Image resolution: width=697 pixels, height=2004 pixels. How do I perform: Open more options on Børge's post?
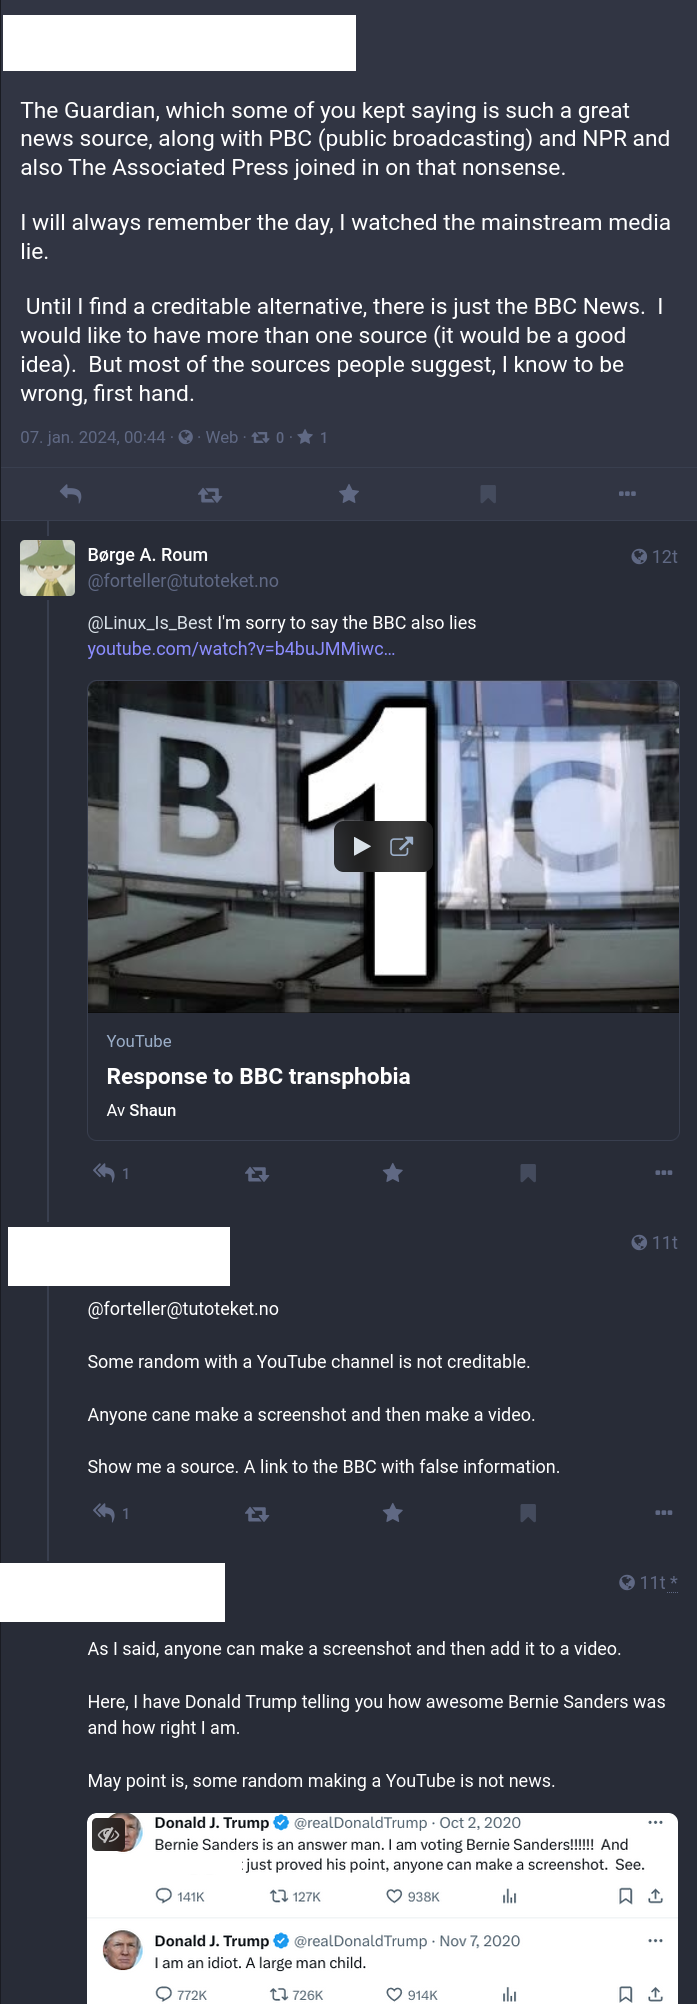(x=664, y=1173)
